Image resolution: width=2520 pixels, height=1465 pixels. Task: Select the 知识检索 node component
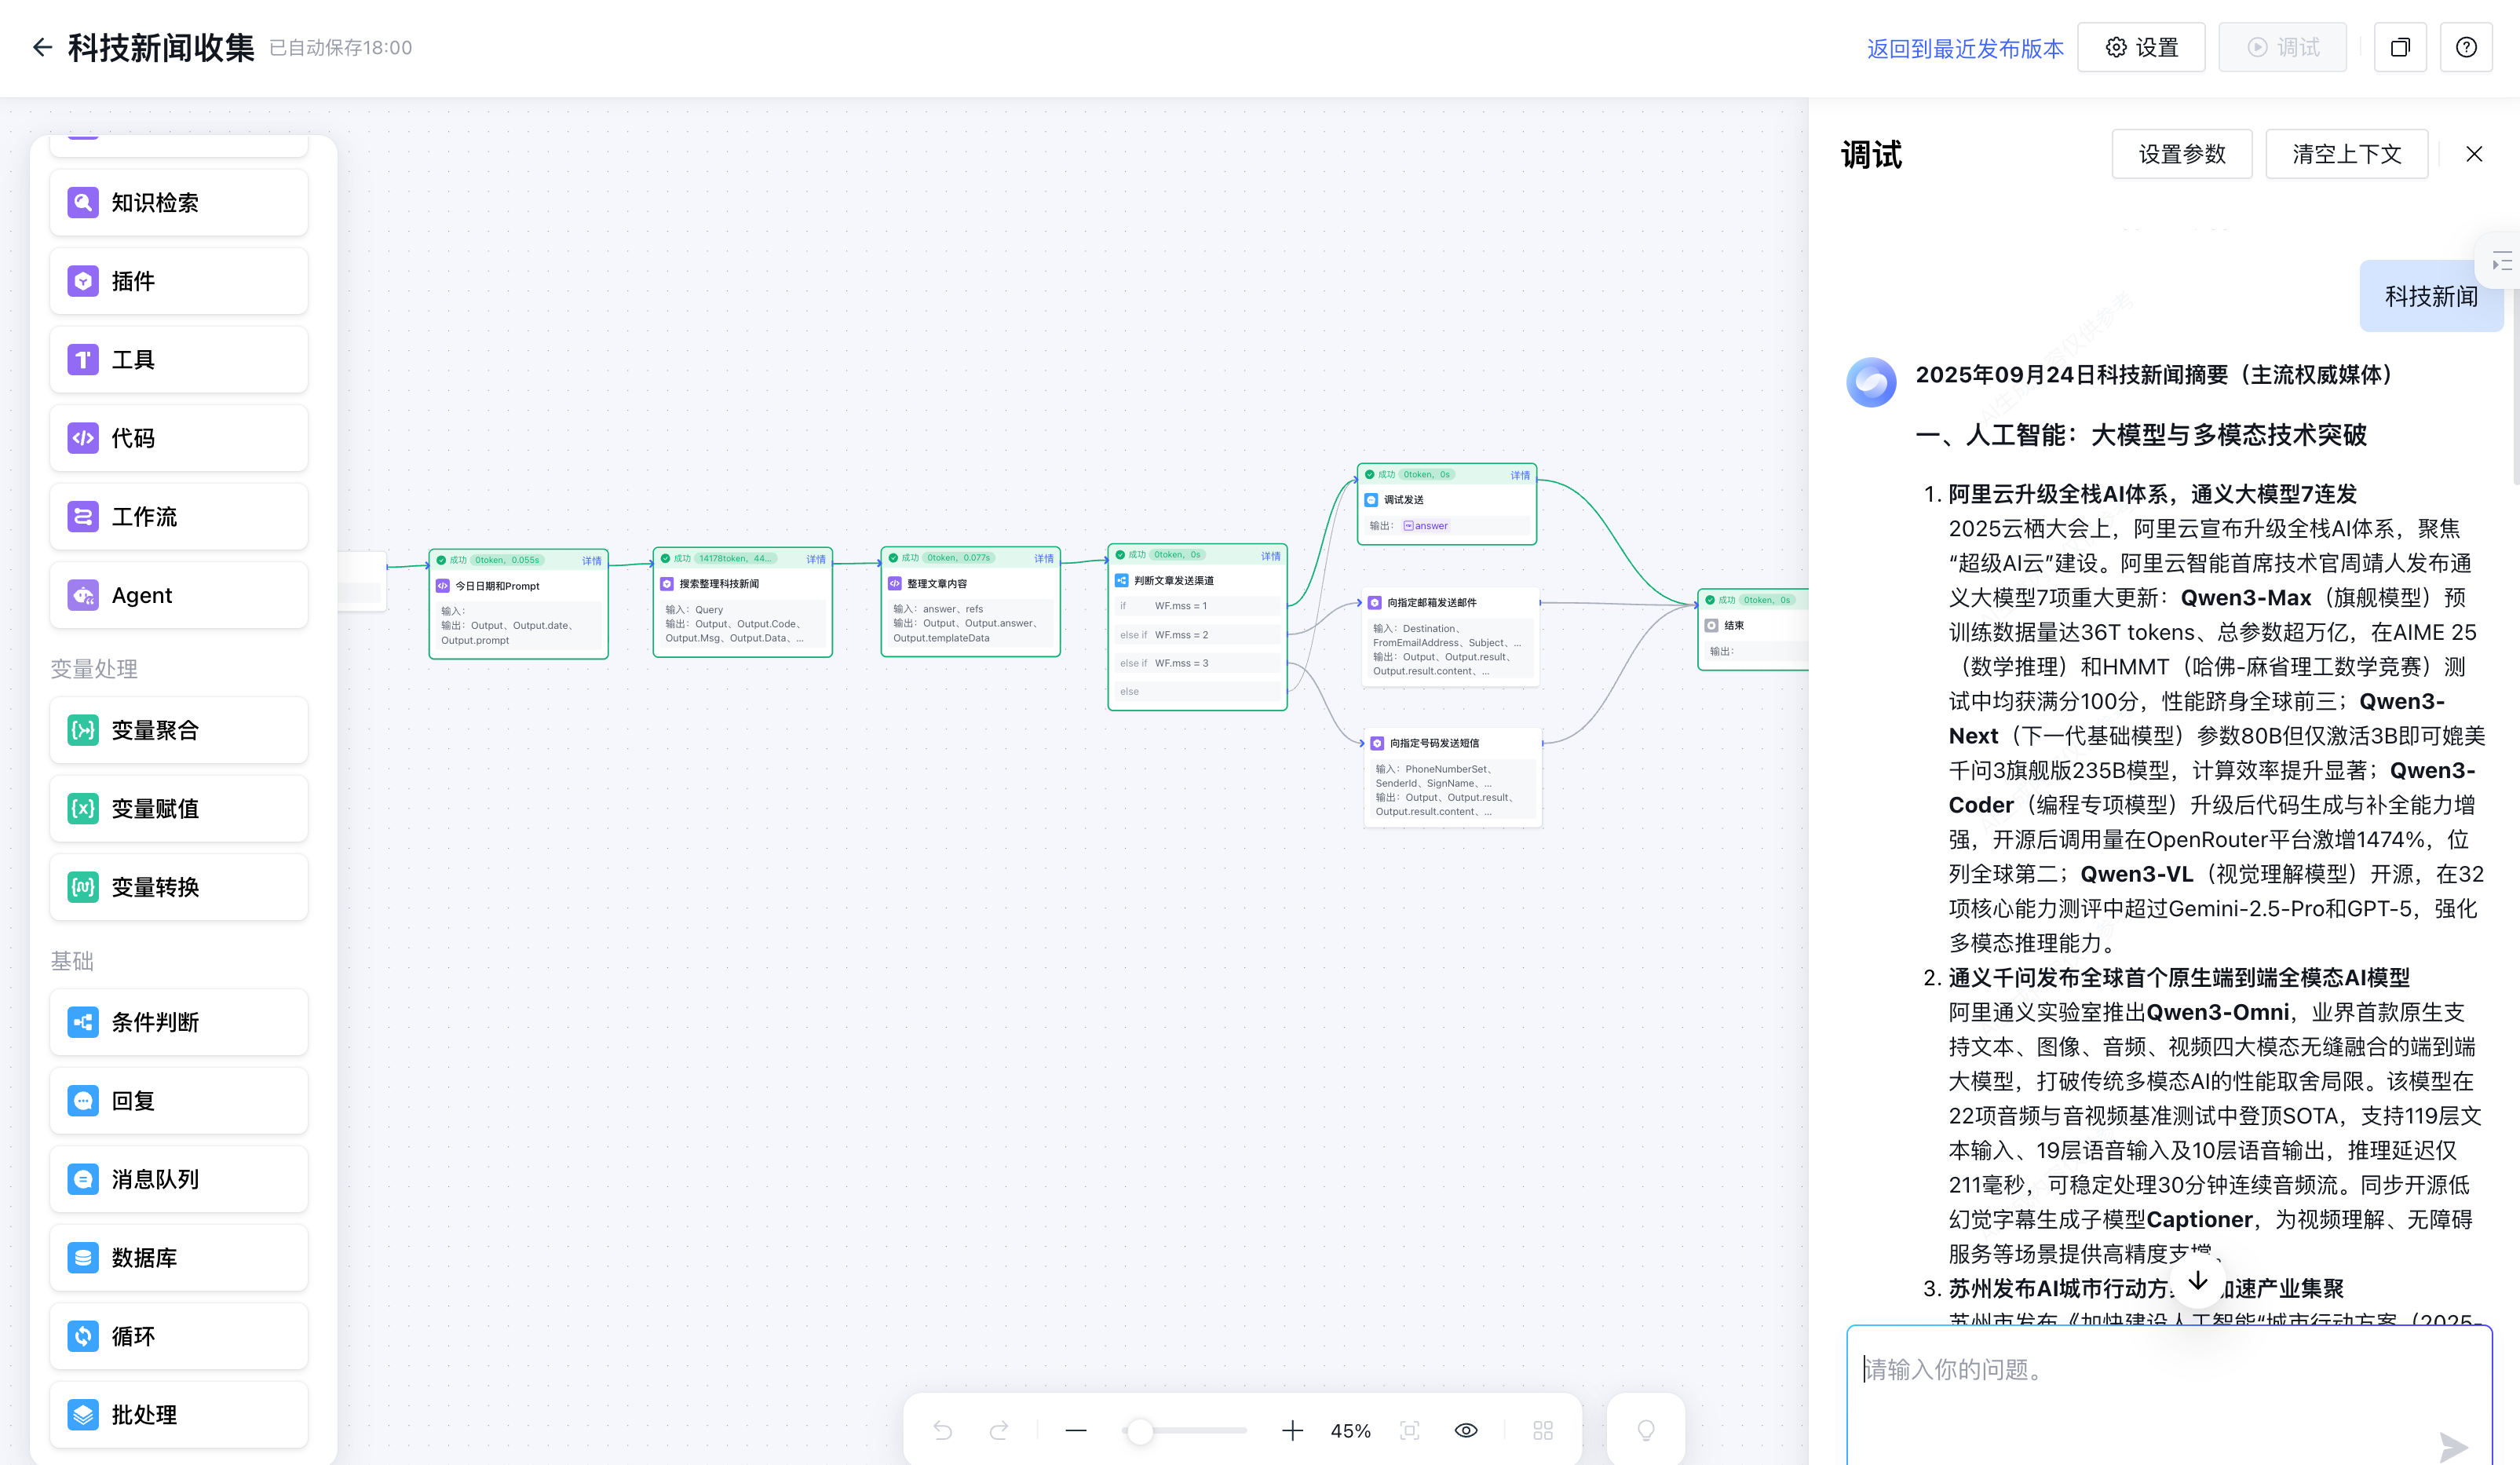[179, 203]
